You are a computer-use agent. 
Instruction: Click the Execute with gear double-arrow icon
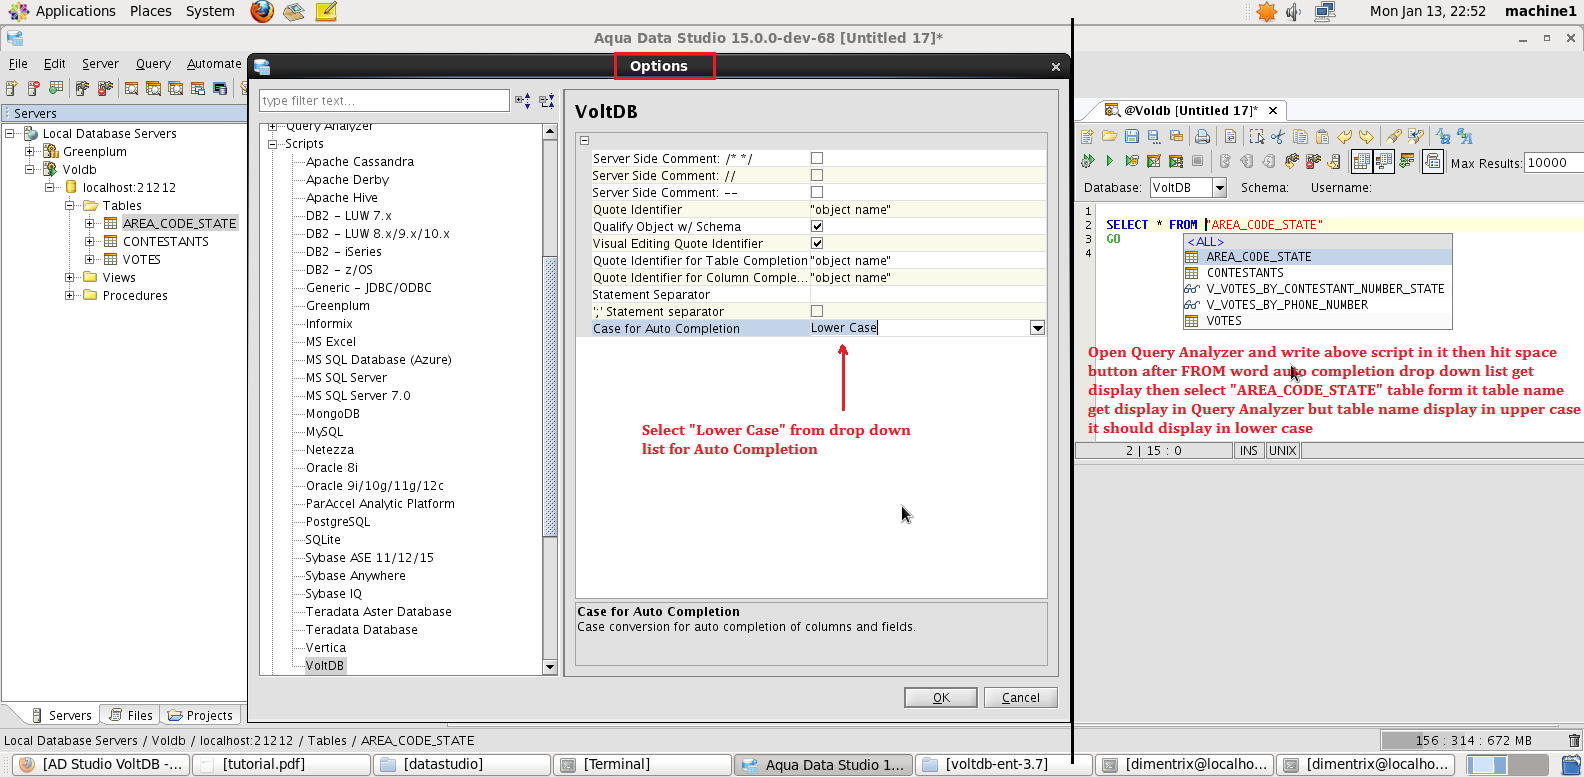click(x=1088, y=161)
